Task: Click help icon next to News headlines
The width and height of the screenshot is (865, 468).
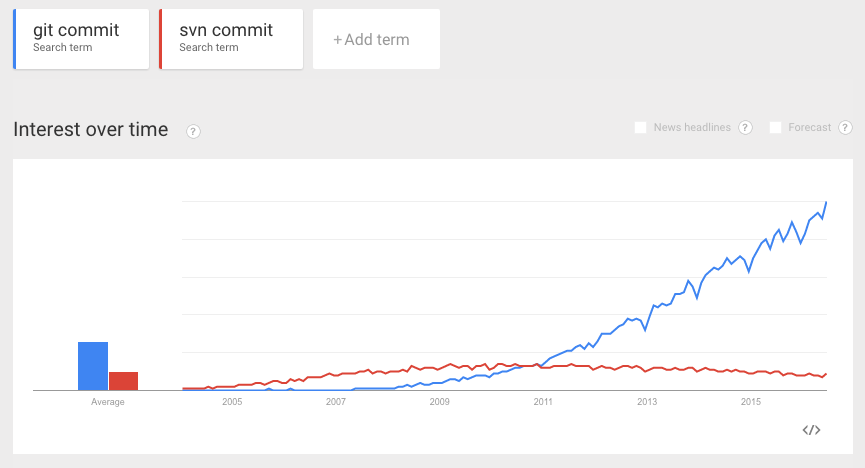Action: (745, 128)
